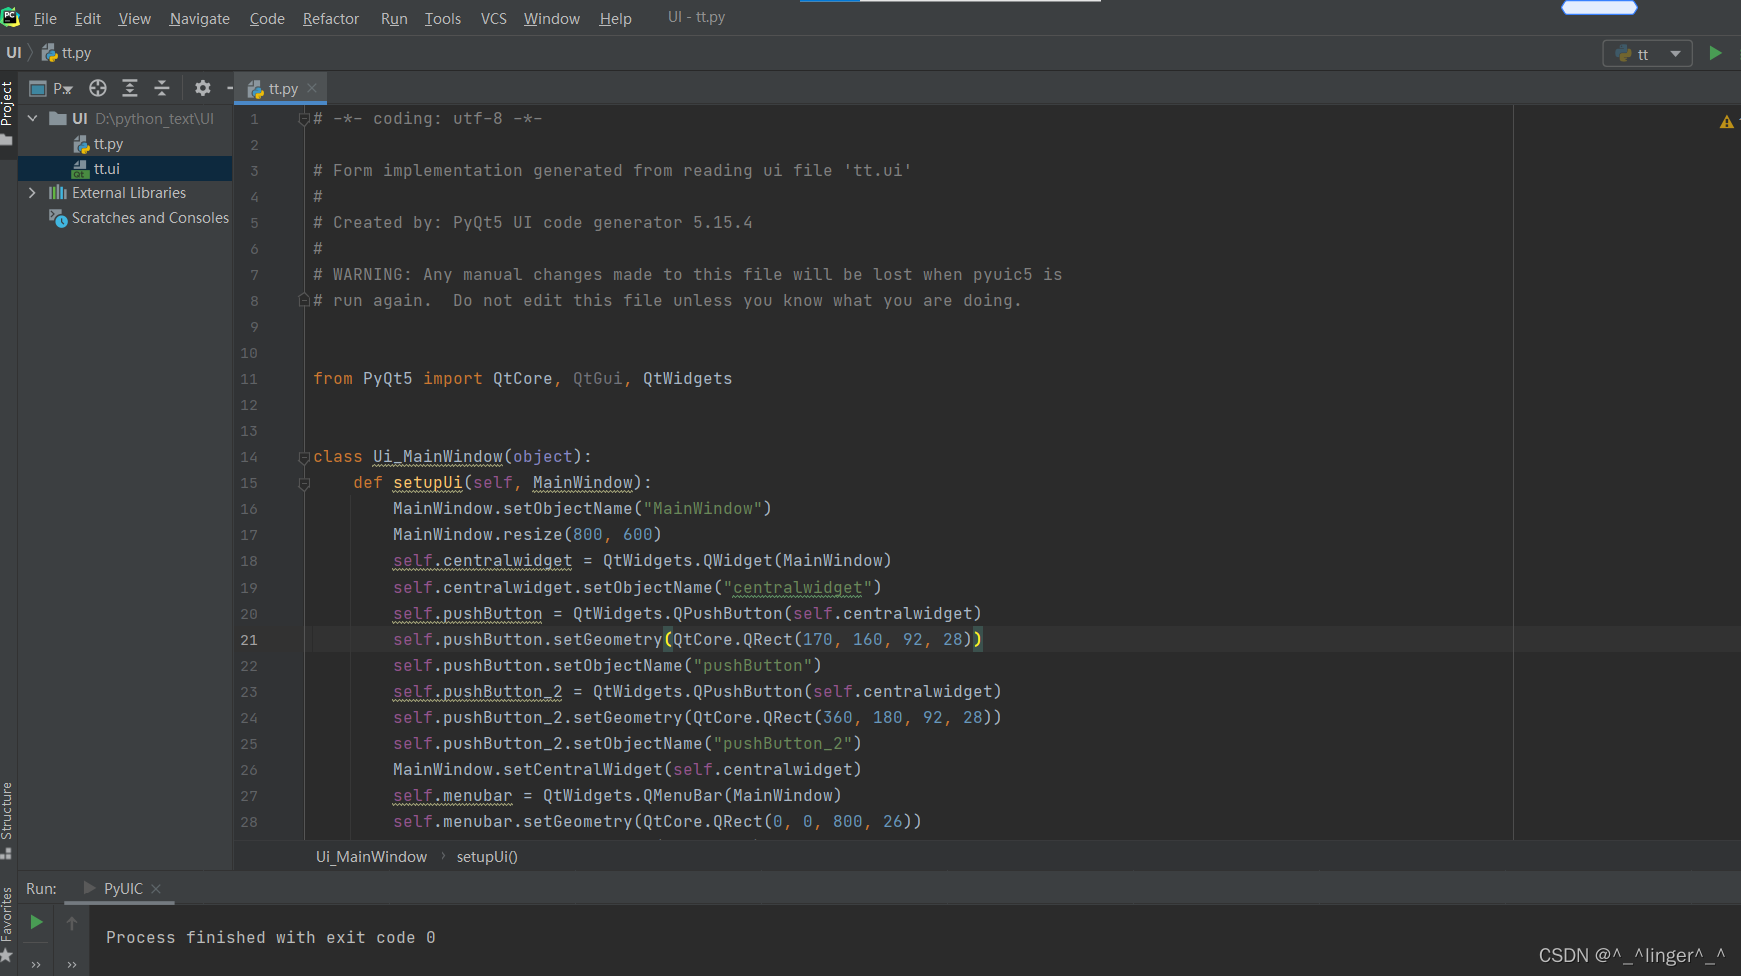Click the tt.py breadcrumb in navigation bar
The width and height of the screenshot is (1741, 976).
(x=67, y=53)
